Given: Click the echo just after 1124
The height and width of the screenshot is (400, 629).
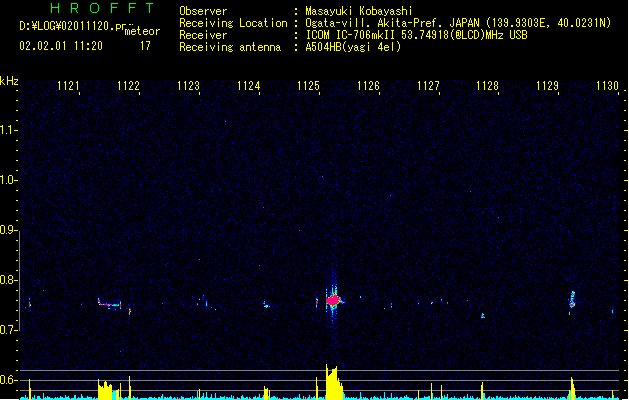Looking at the screenshot, I should pyautogui.click(x=266, y=305).
